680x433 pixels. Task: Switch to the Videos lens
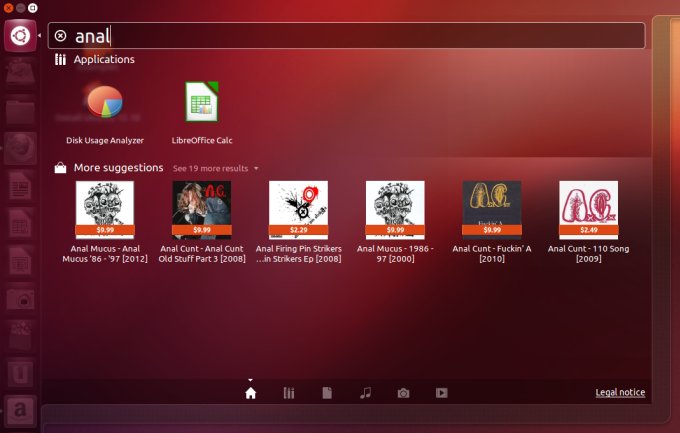pos(441,393)
